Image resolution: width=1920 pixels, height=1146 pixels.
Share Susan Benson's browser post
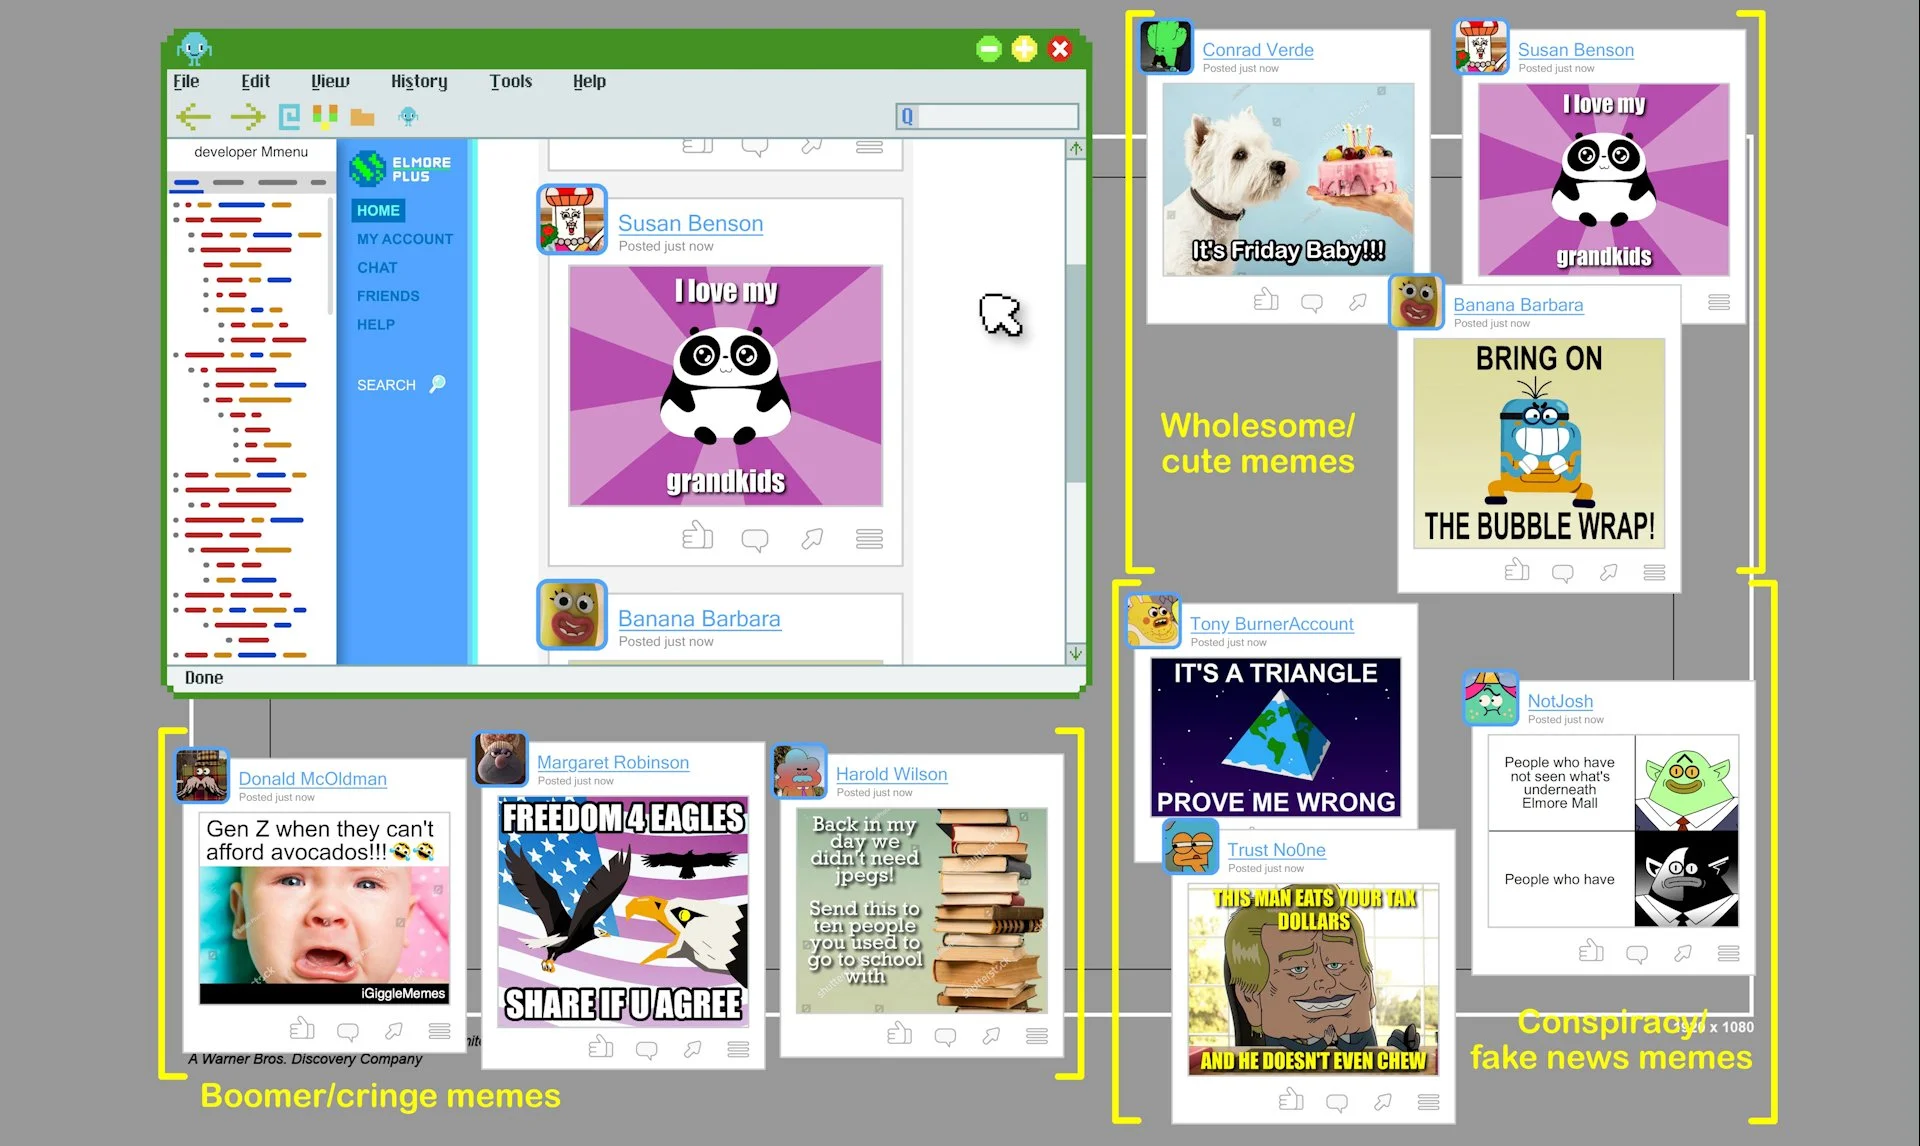coord(812,539)
